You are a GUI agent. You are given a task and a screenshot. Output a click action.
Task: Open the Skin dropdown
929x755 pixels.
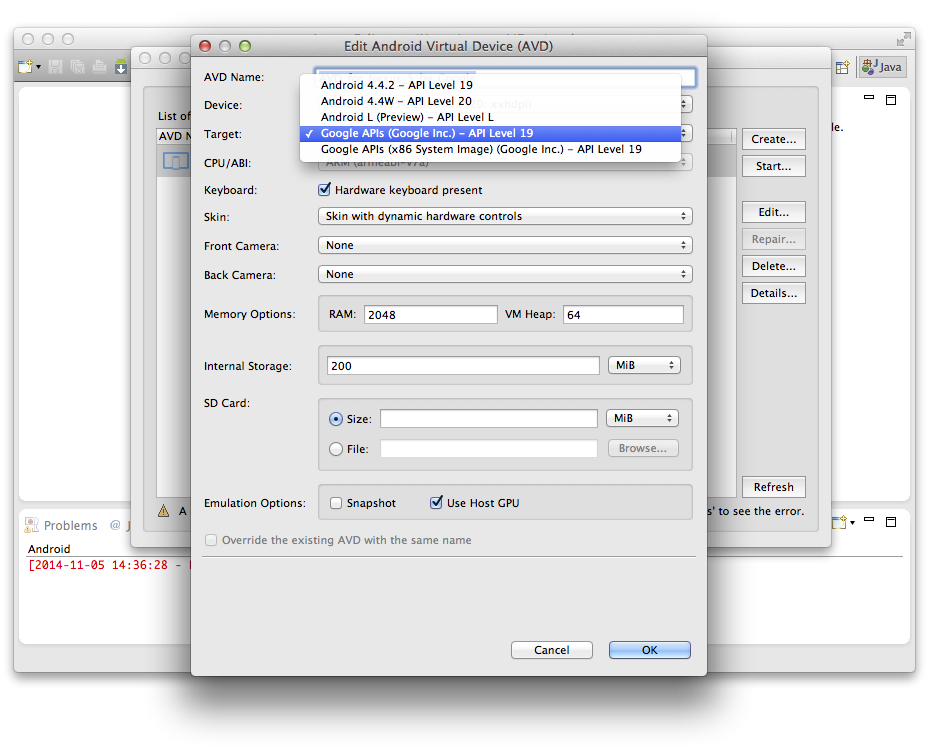click(504, 216)
